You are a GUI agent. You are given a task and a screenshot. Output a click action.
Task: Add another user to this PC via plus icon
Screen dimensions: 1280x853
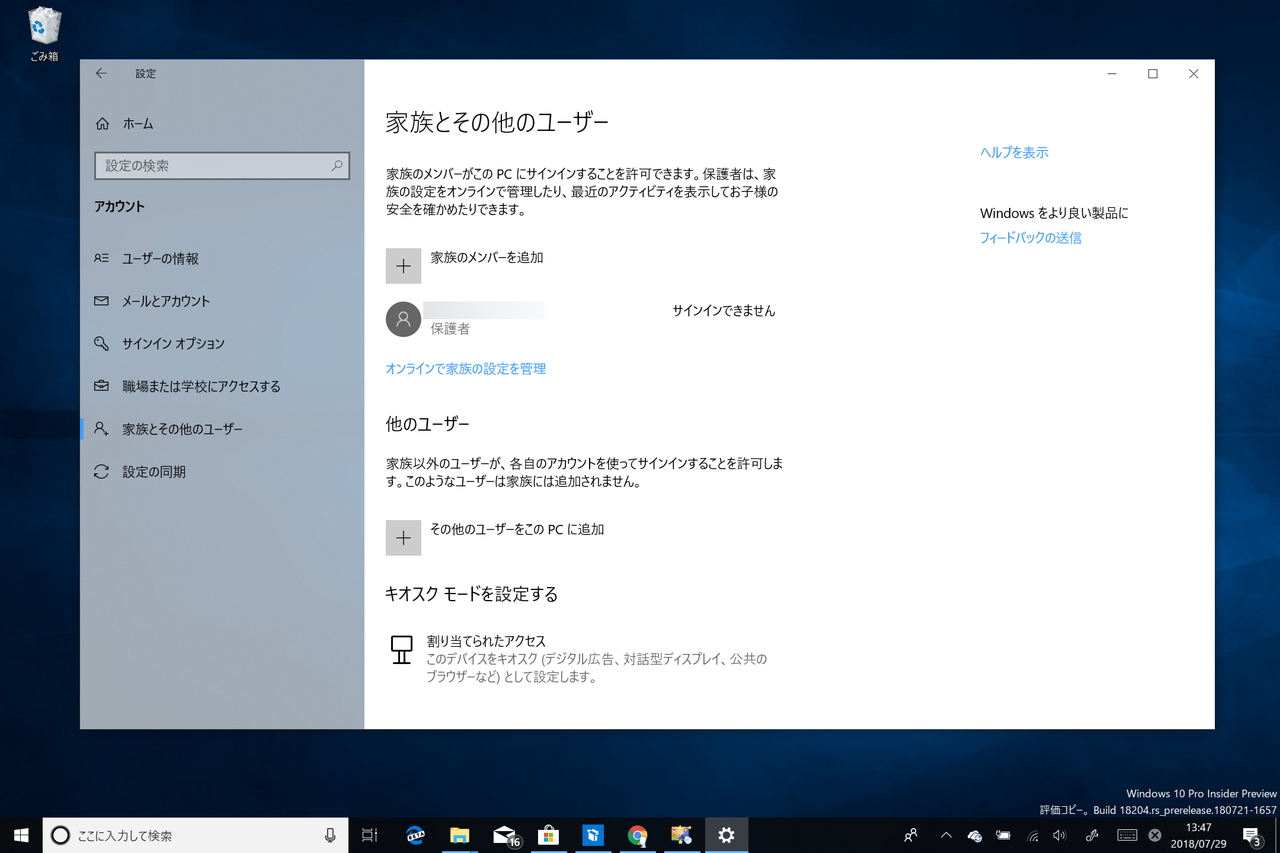[x=403, y=538]
